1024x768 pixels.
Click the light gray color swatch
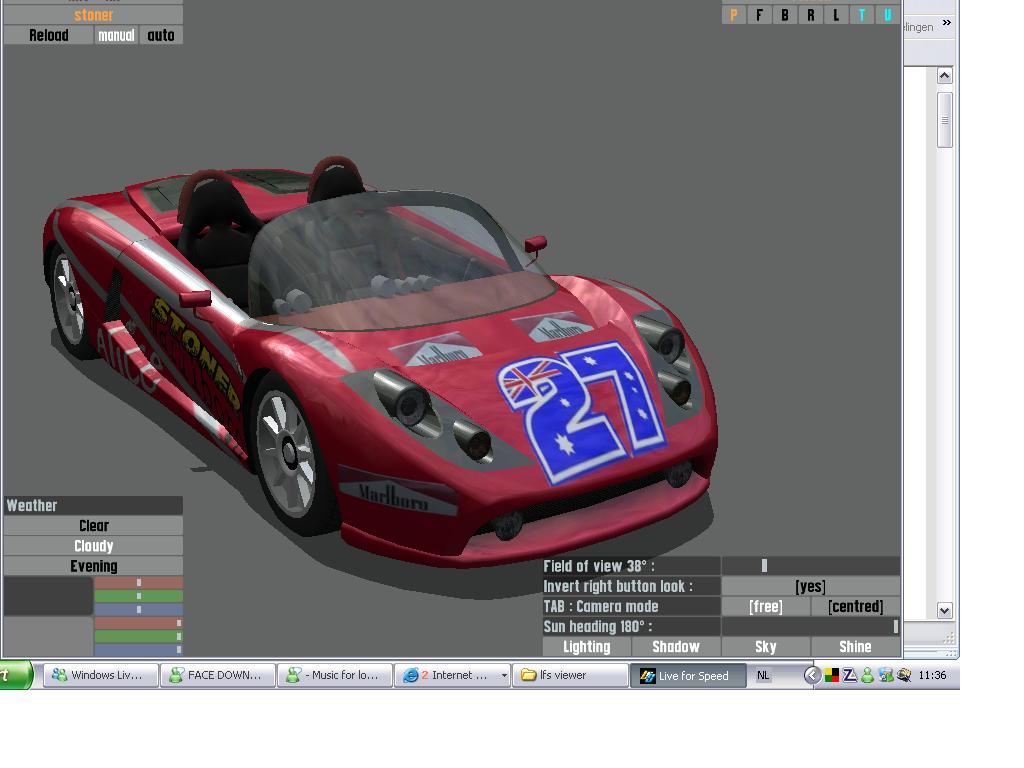click(48, 636)
